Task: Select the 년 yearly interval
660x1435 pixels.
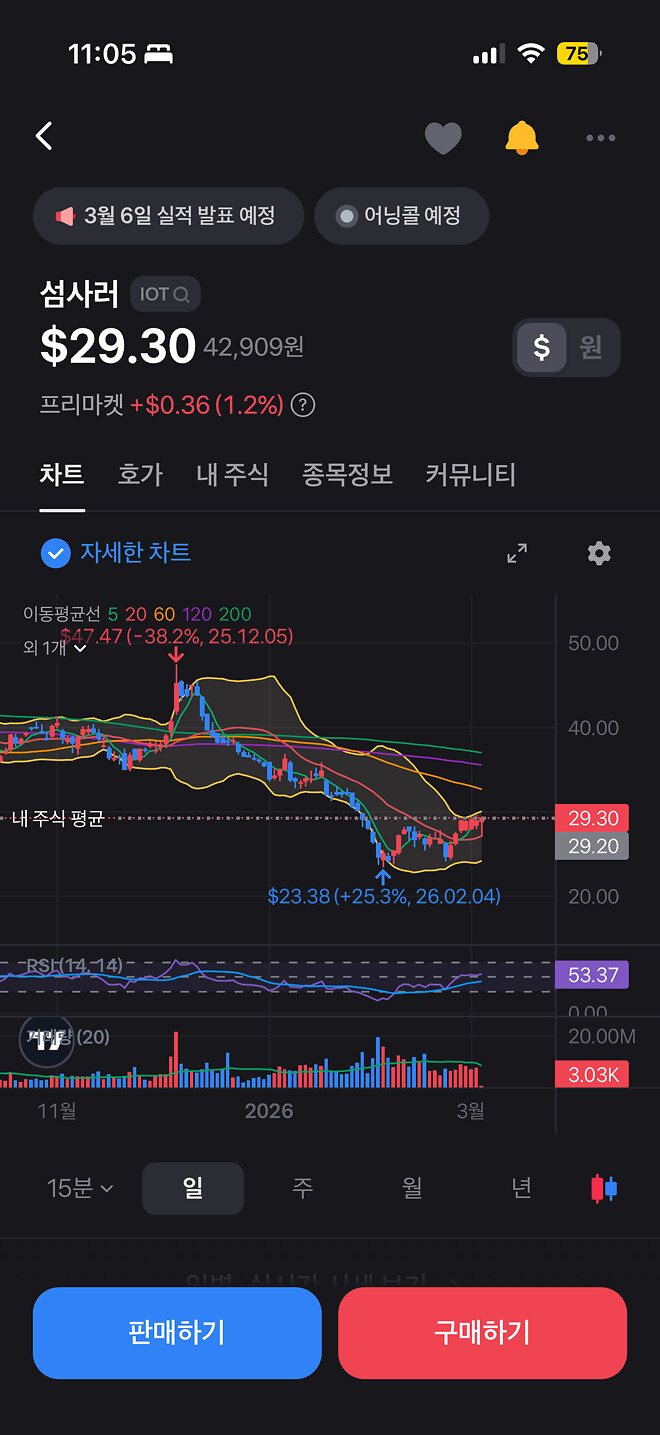Action: click(x=521, y=1188)
